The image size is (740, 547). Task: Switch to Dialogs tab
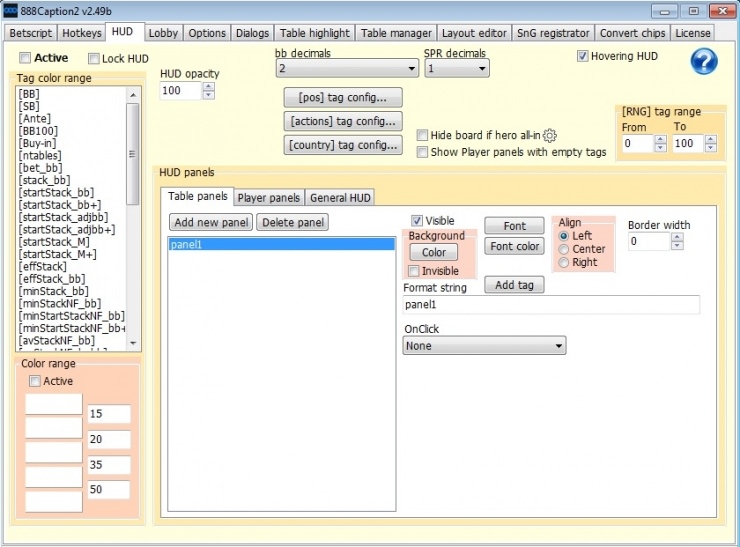(x=252, y=33)
